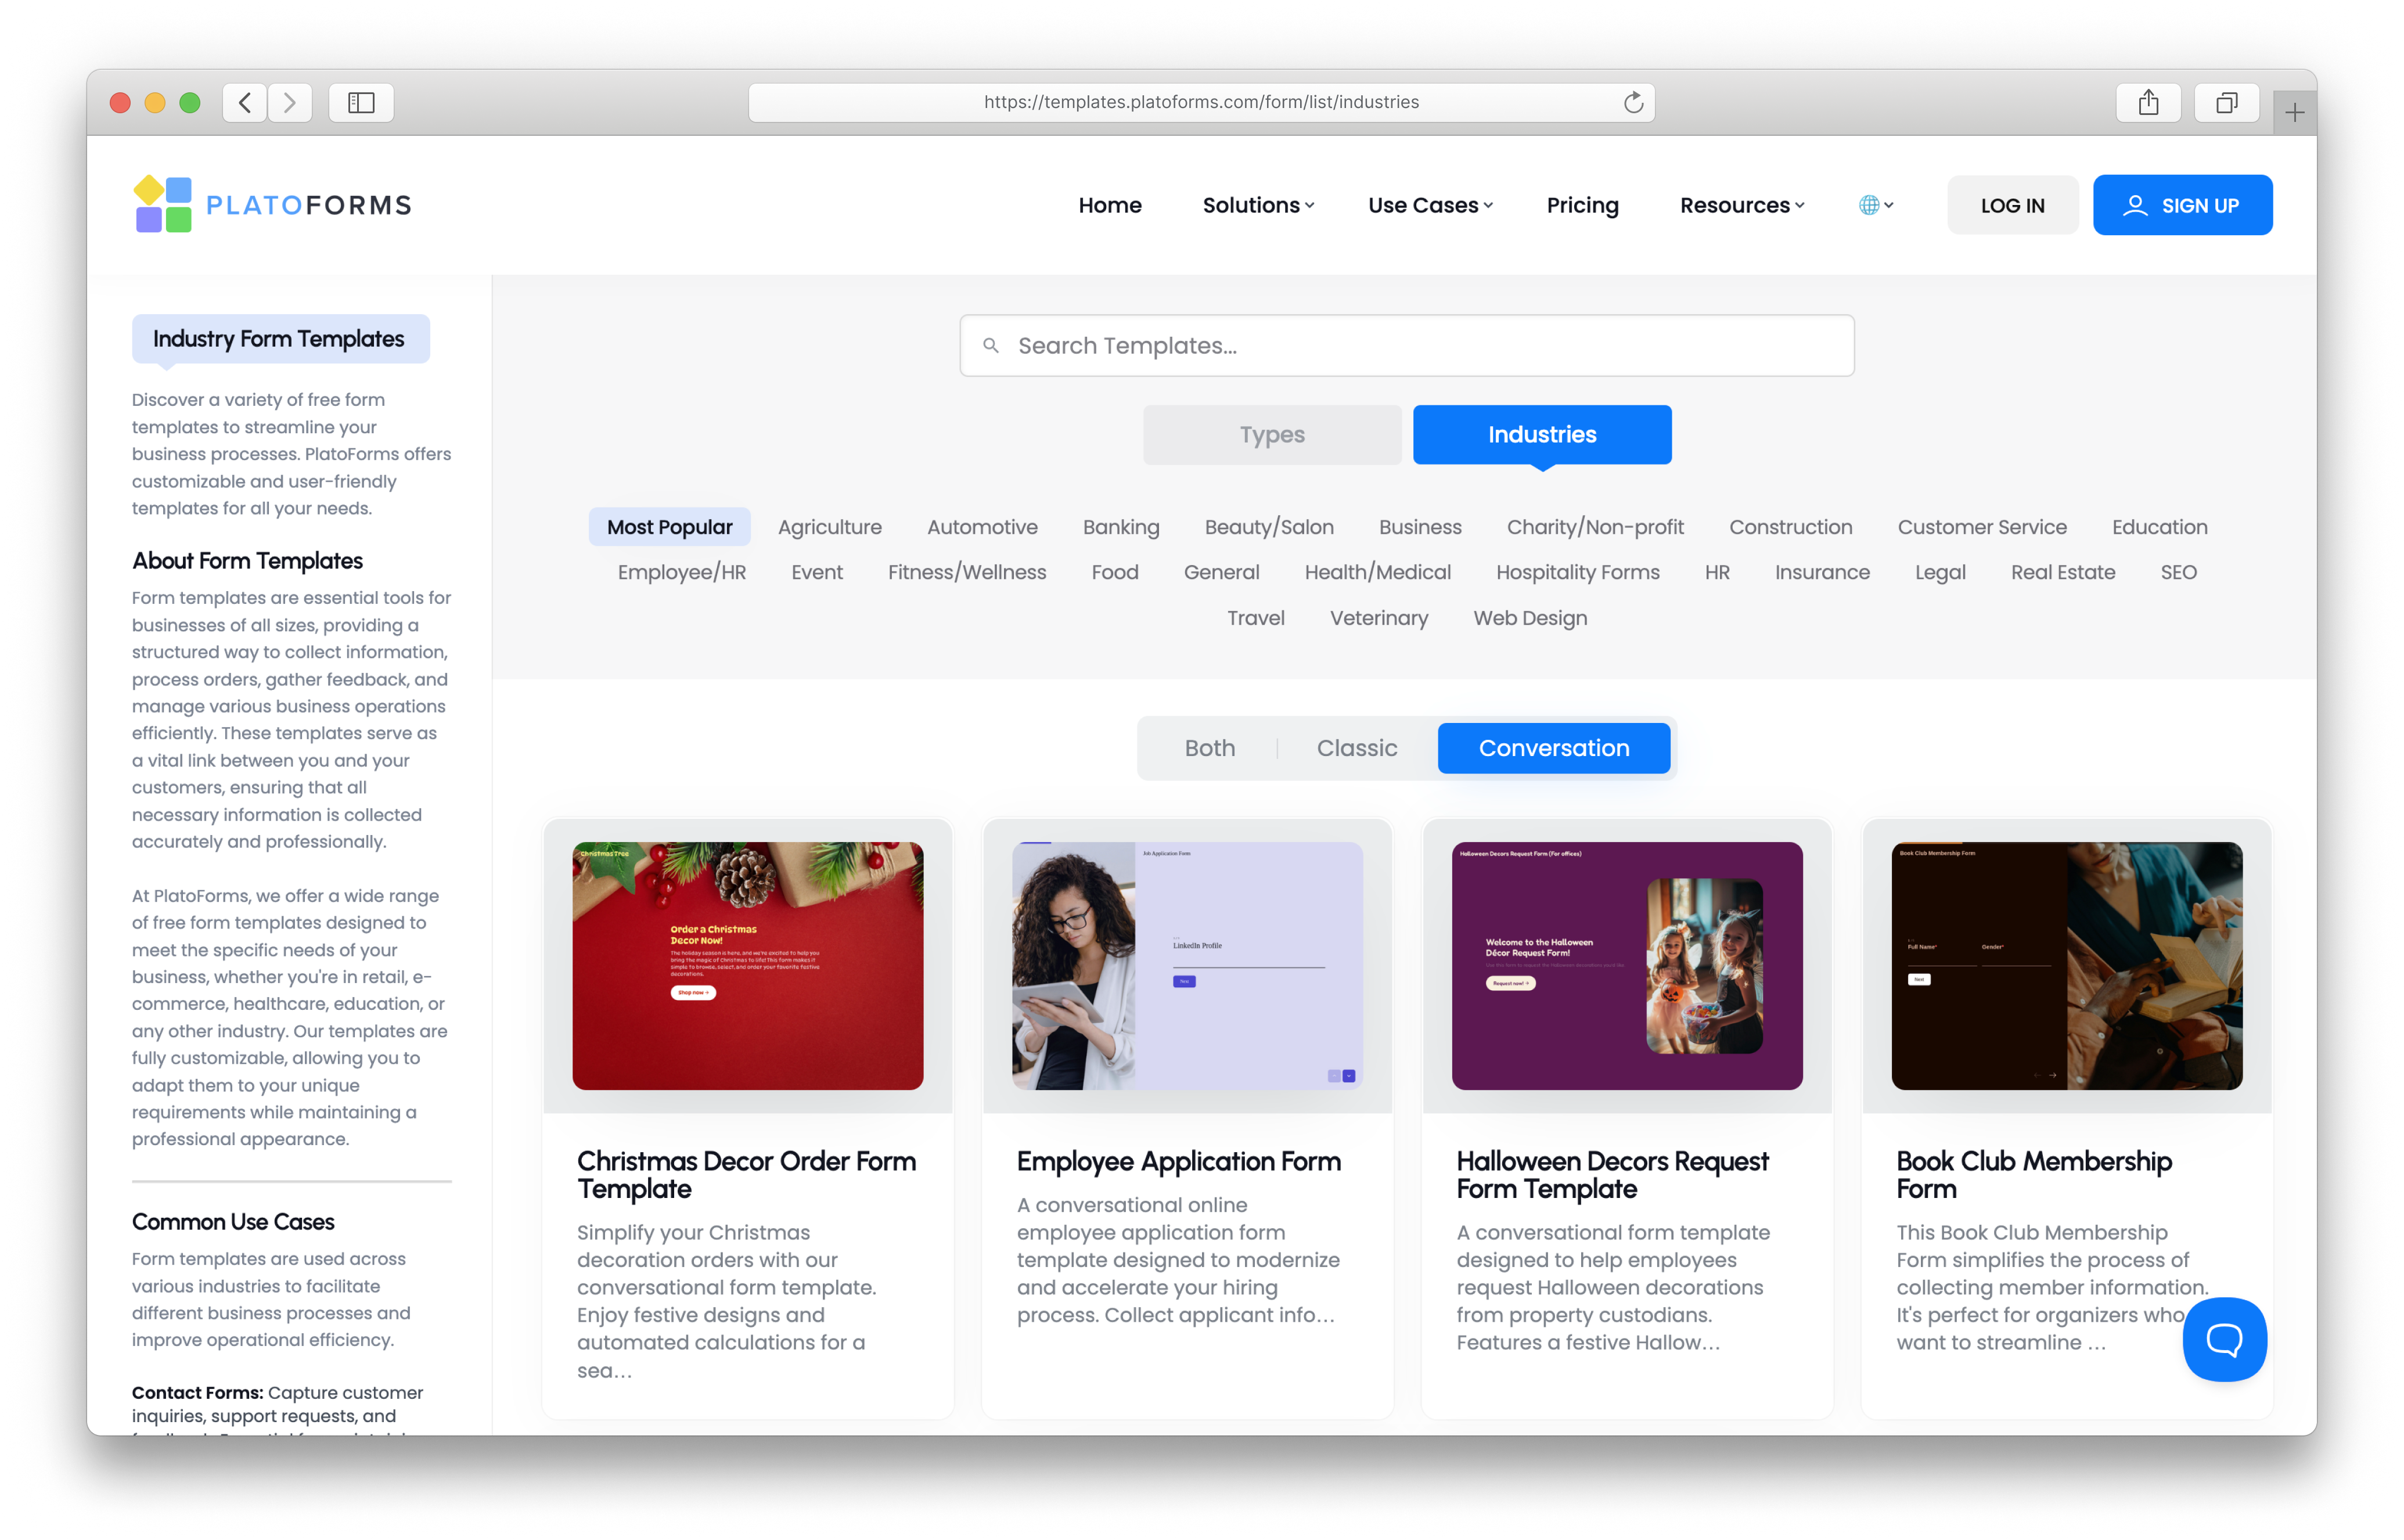Open the language globe dropdown
The image size is (2404, 1540).
pyautogui.click(x=1875, y=205)
